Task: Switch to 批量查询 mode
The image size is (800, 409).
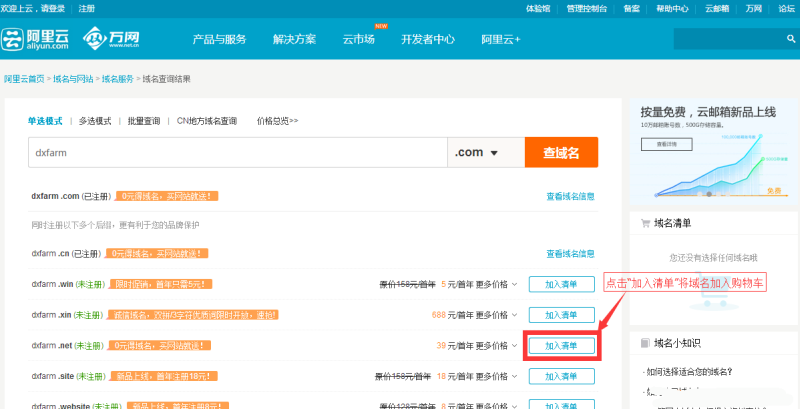Action: tap(144, 121)
